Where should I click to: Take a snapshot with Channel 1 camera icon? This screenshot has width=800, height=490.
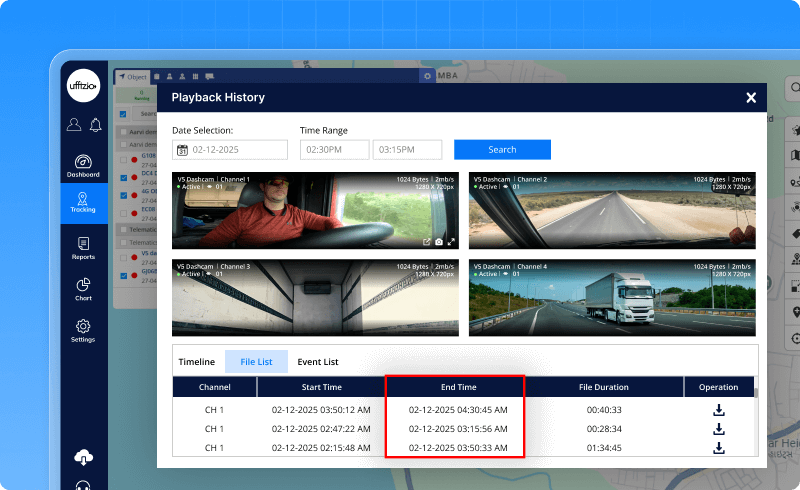point(438,241)
